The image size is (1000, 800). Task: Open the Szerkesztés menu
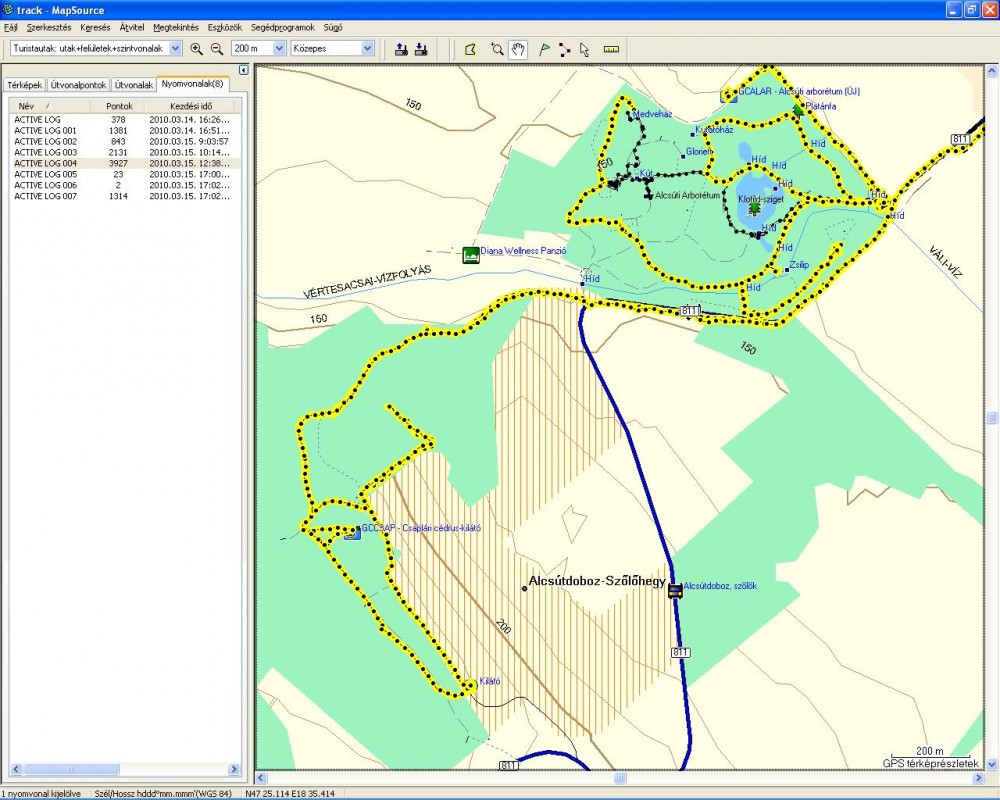pos(49,27)
